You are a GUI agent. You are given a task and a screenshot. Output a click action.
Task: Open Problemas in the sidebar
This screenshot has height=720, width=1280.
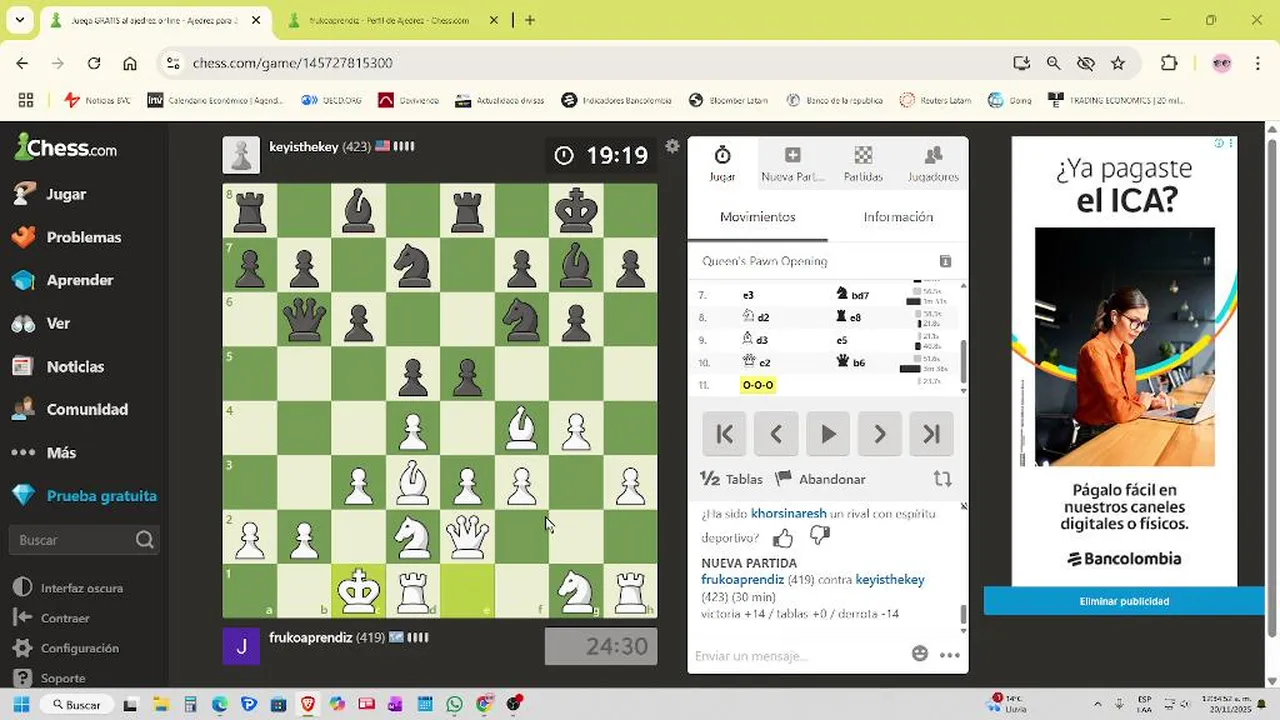coord(66,237)
